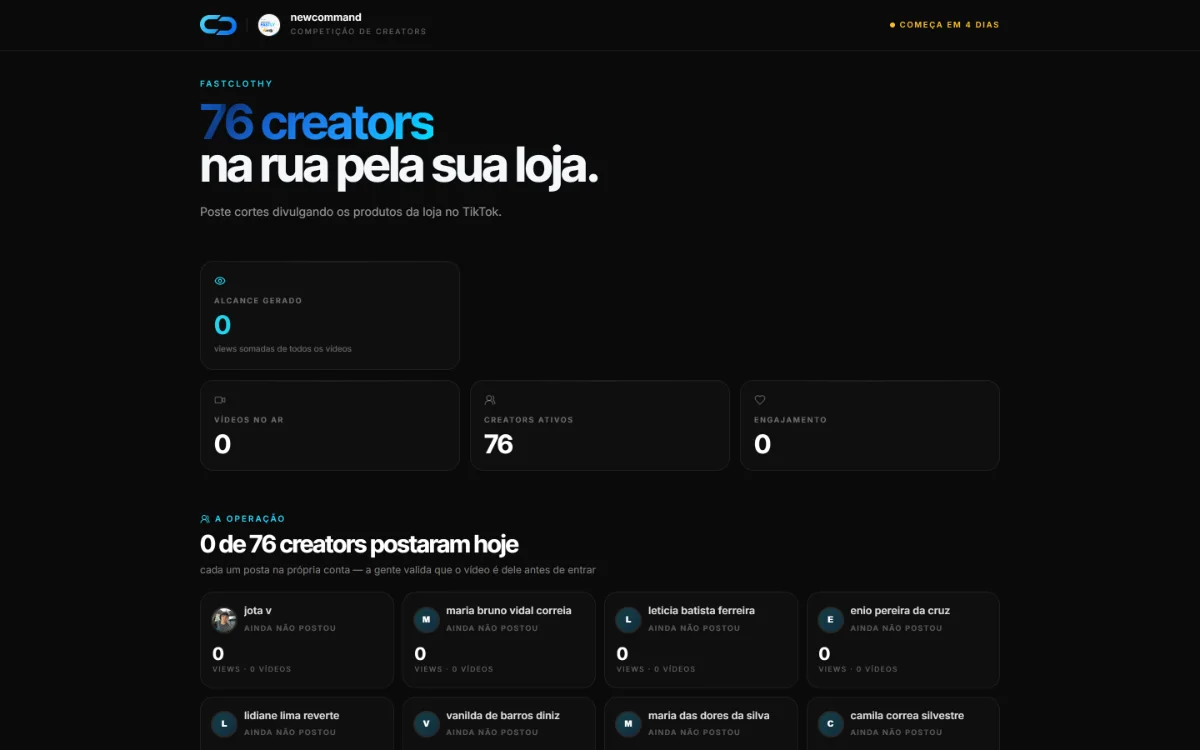Viewport: 1200px width, 750px height.
Task: Click the views count in leticia batista ferreira card
Action: coord(622,654)
